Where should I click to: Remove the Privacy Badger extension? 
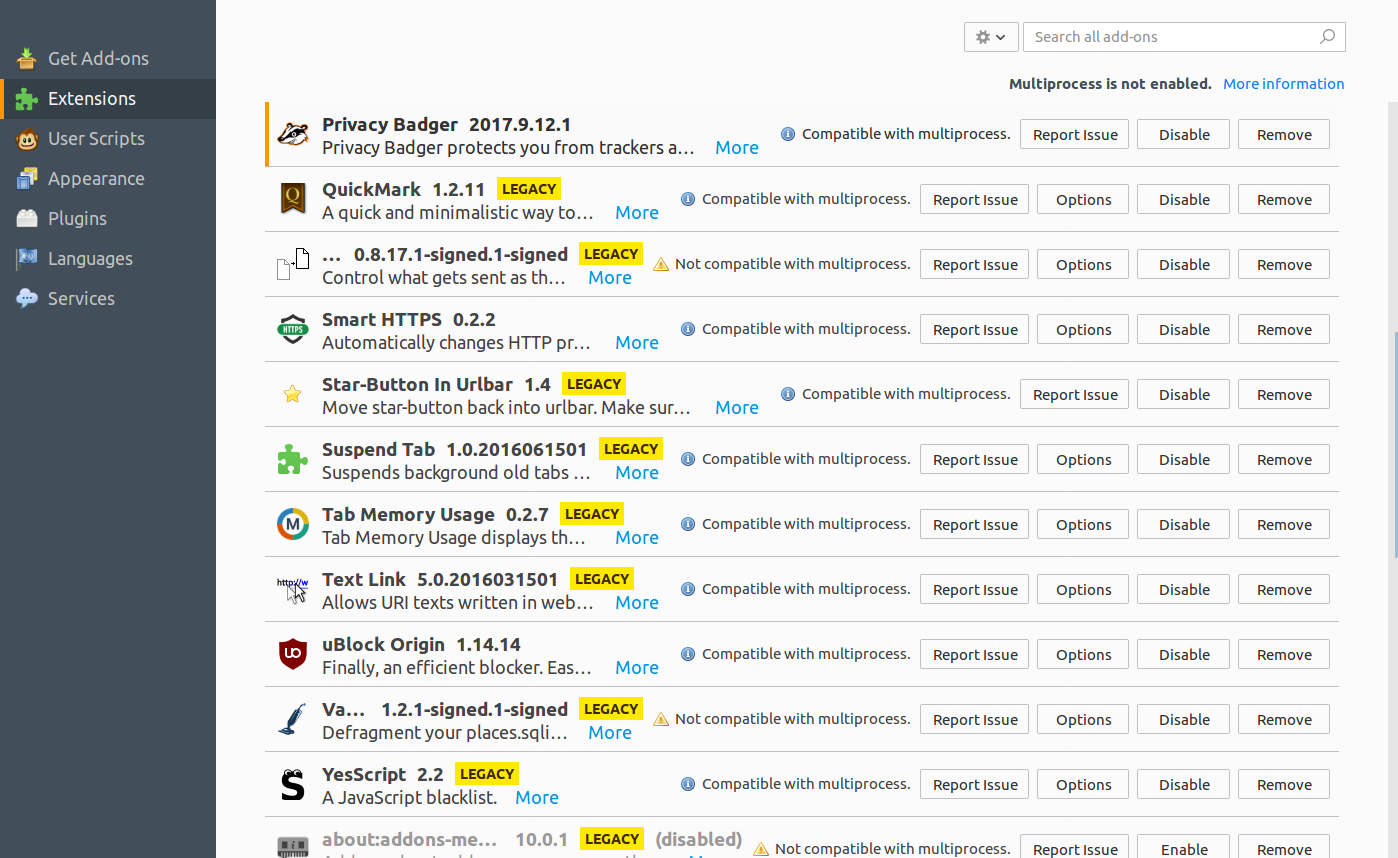tap(1284, 135)
